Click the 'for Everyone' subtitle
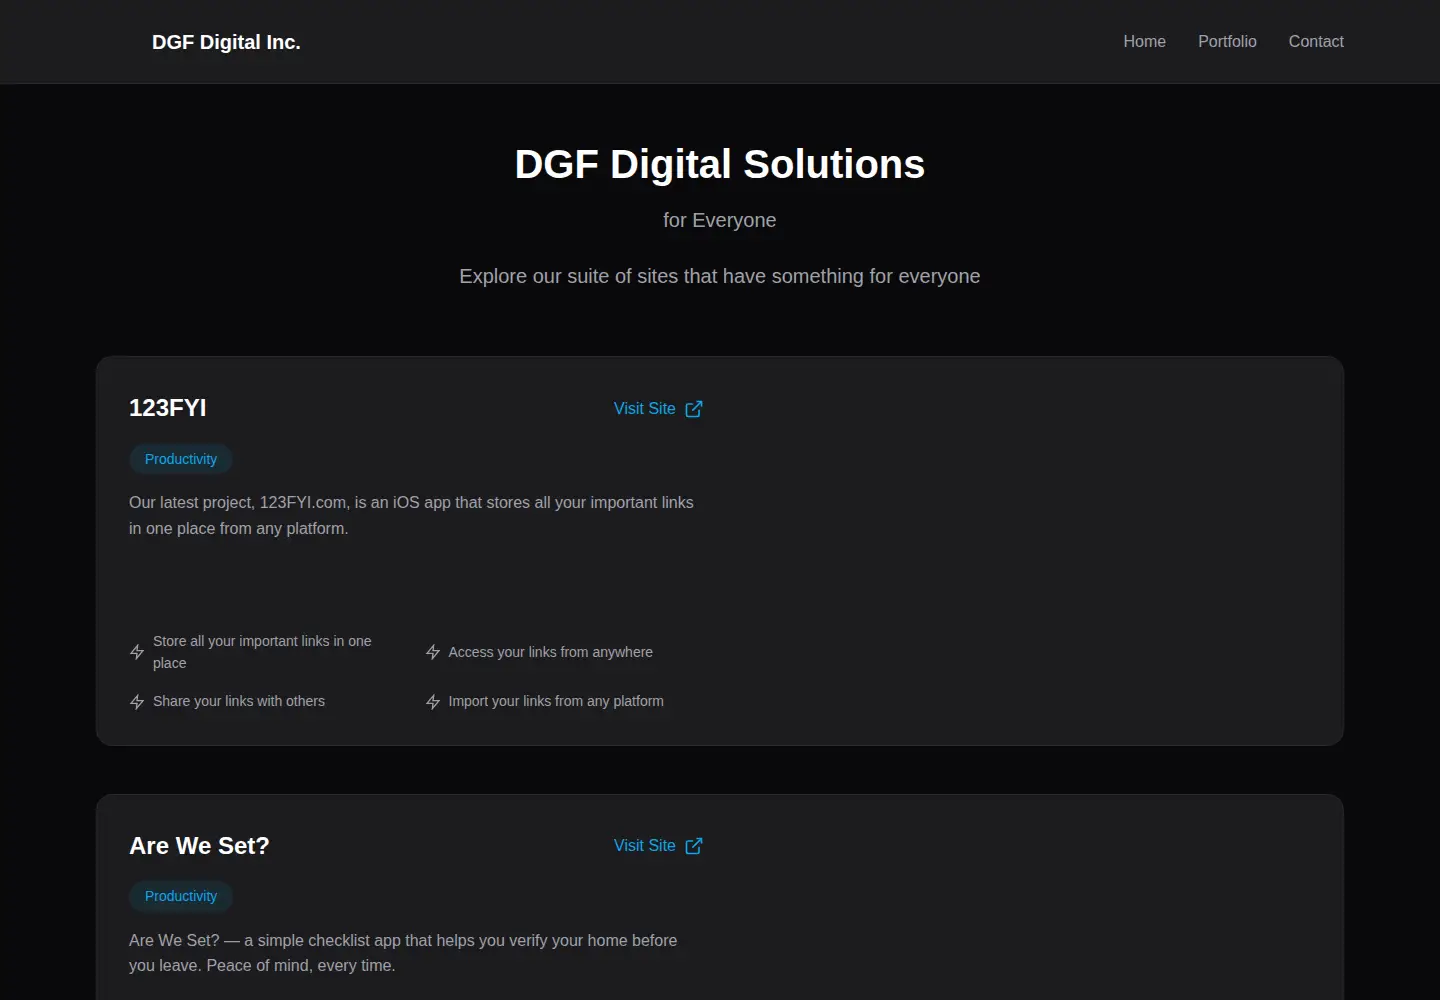Viewport: 1440px width, 1000px height. (x=720, y=220)
